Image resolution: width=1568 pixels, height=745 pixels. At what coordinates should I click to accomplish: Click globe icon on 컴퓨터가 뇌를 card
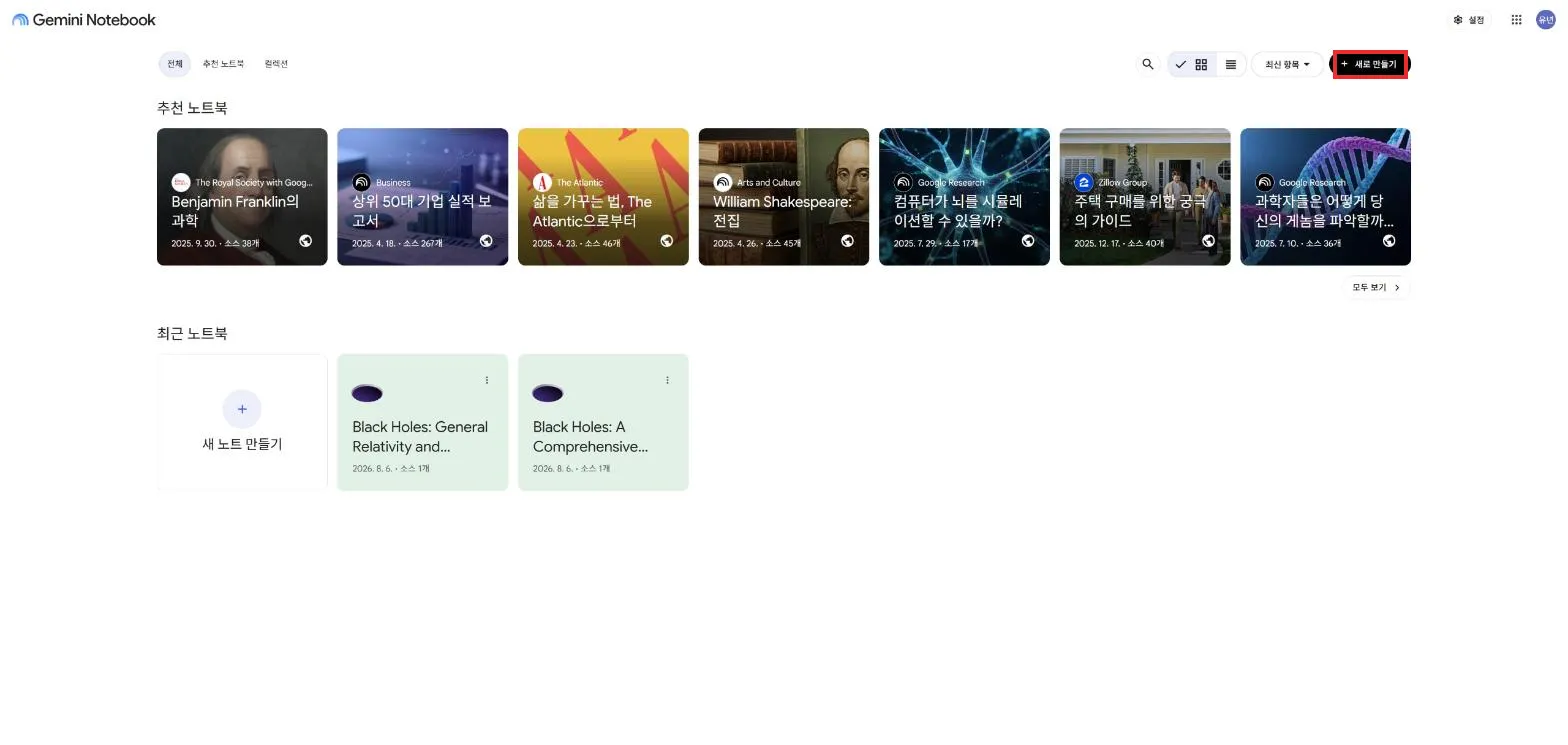tap(1028, 241)
